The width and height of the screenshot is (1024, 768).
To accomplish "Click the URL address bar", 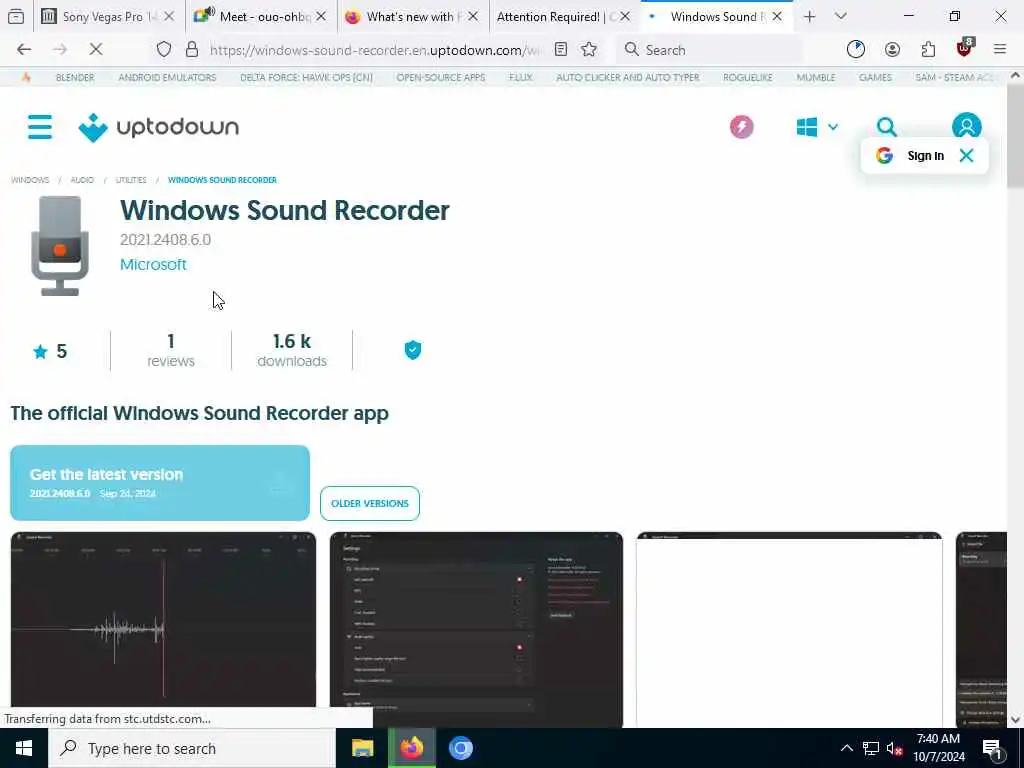I will point(375,50).
